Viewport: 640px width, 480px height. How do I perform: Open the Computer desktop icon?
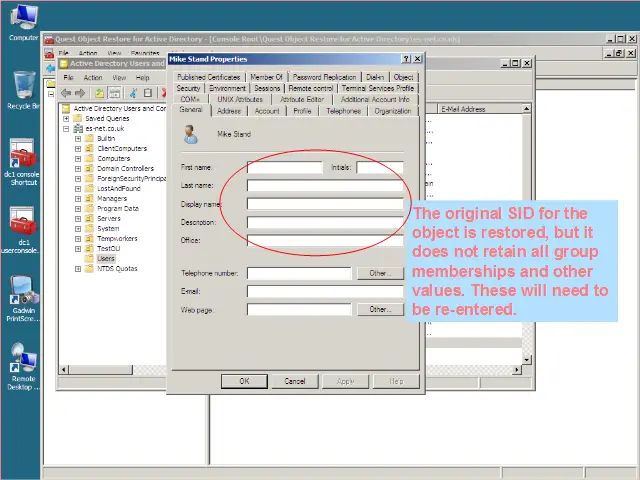[x=23, y=18]
